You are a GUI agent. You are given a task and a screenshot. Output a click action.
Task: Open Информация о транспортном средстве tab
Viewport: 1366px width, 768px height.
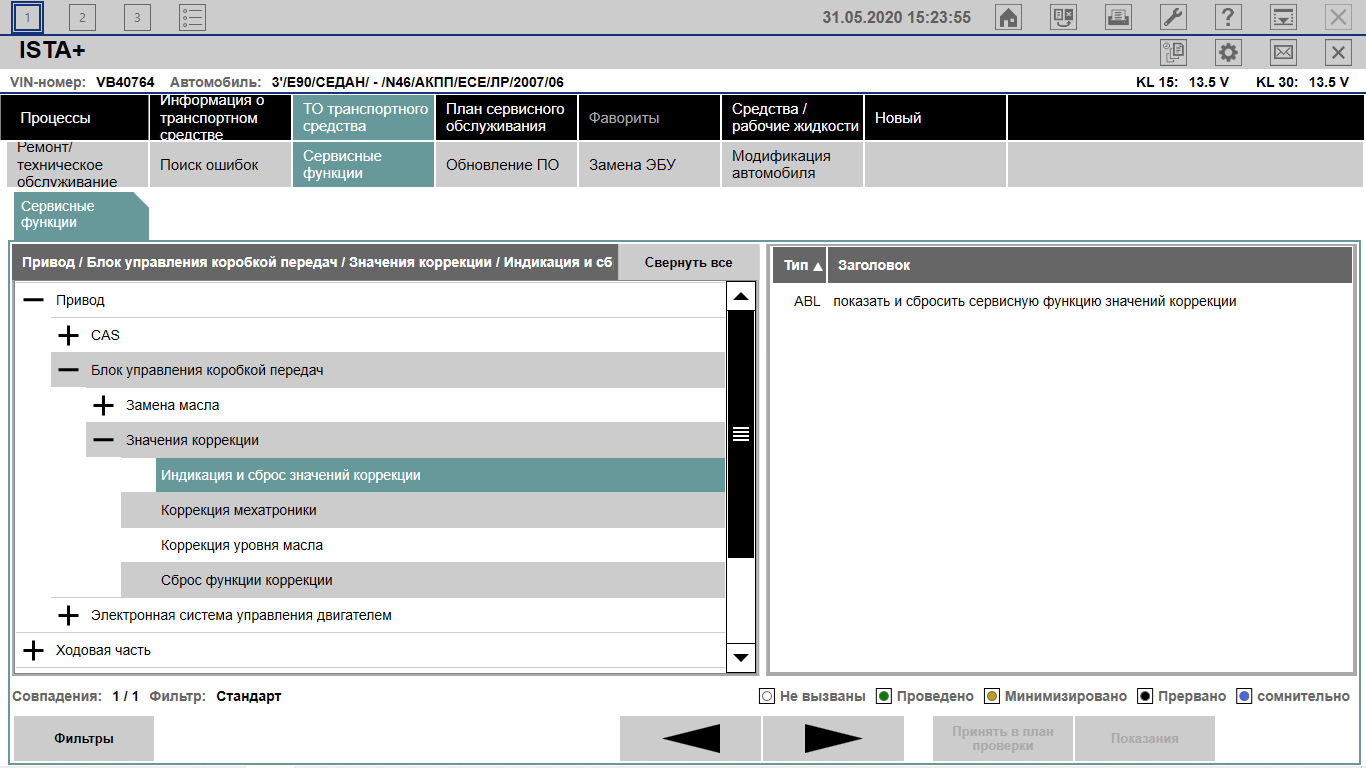[x=220, y=118]
